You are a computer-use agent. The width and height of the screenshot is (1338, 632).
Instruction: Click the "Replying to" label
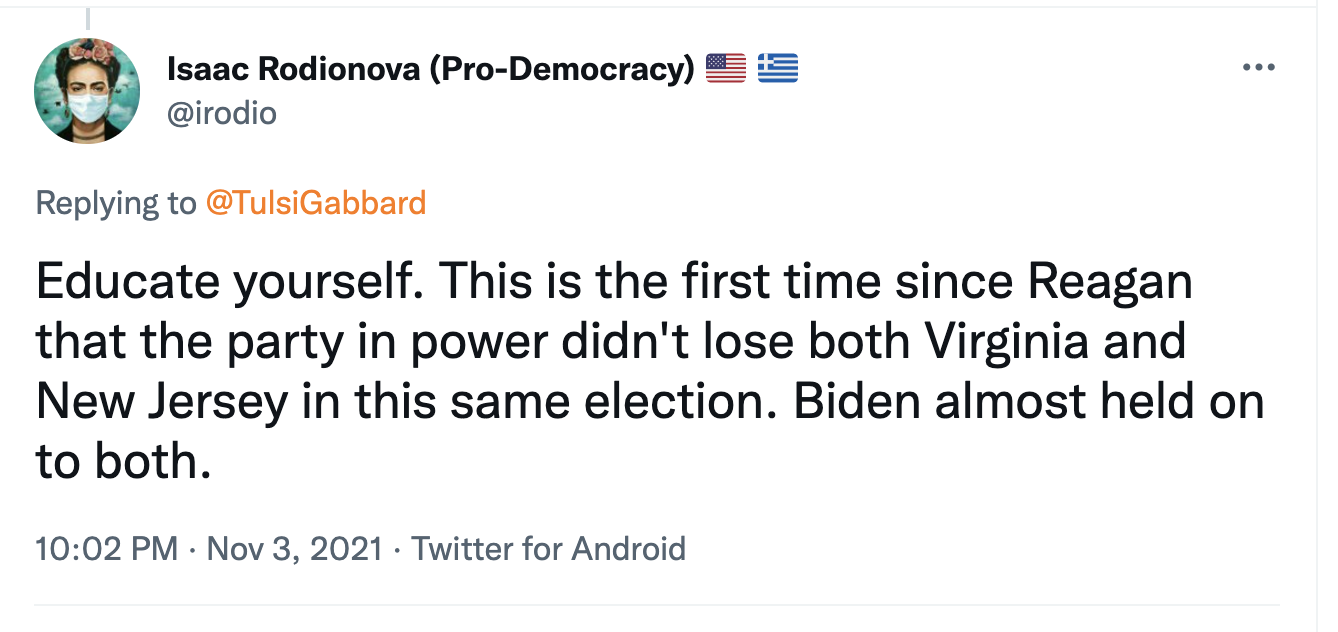116,203
